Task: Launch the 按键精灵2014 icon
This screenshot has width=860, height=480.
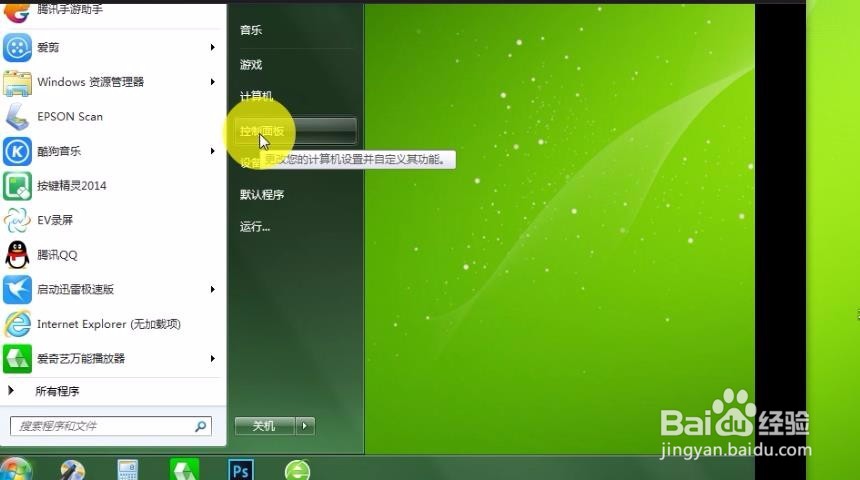Action: click(17, 186)
